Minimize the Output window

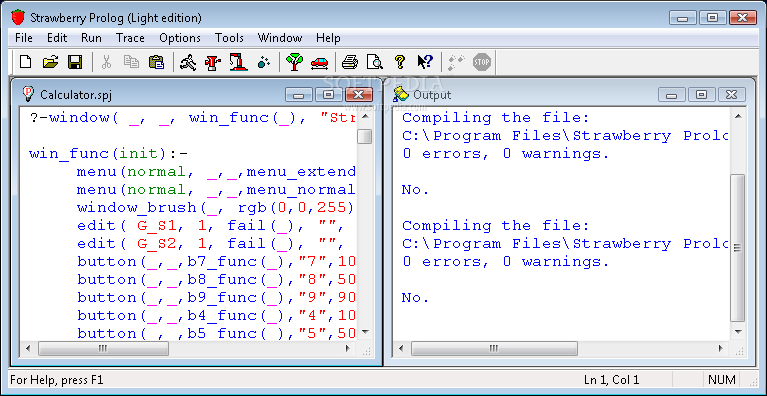pyautogui.click(x=672, y=94)
